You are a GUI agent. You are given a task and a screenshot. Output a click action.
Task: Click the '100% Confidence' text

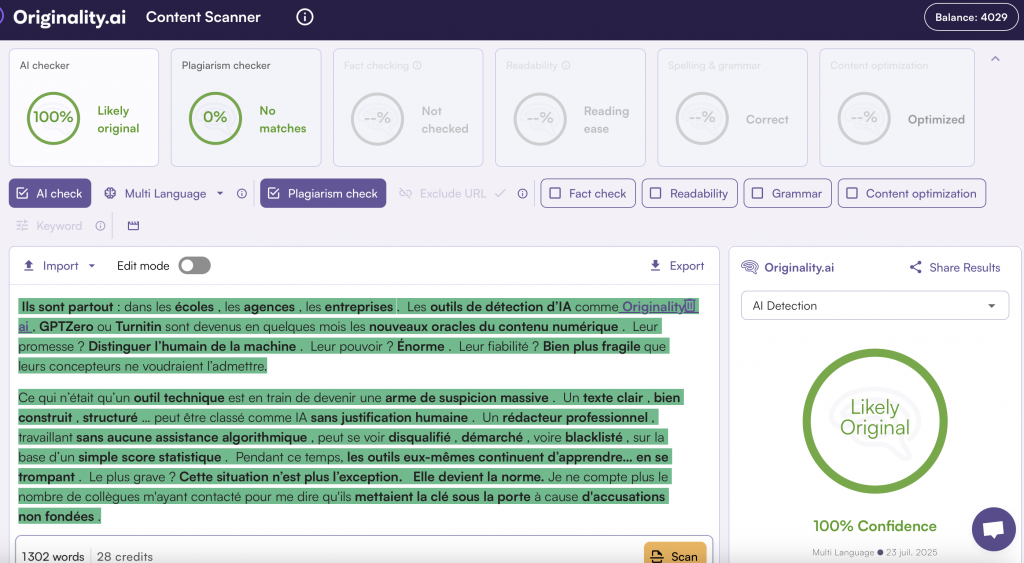[x=874, y=526]
